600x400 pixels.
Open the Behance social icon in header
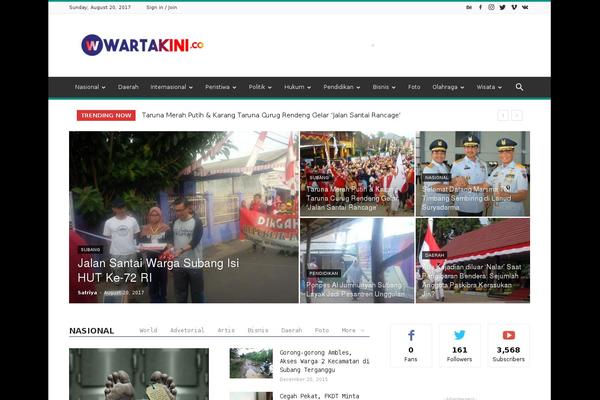[469, 7]
